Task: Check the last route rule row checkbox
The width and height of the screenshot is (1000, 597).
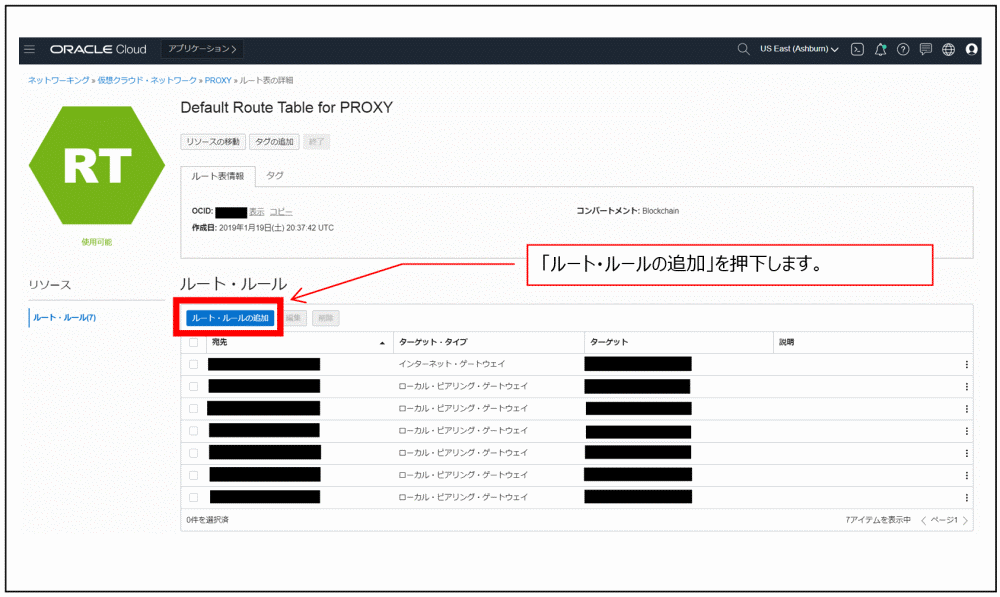Action: (193, 498)
